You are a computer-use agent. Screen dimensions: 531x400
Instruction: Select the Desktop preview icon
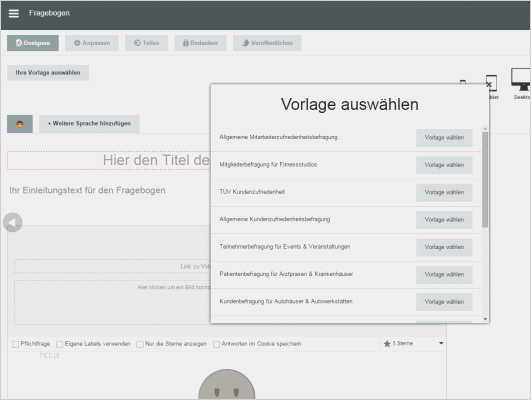(522, 80)
